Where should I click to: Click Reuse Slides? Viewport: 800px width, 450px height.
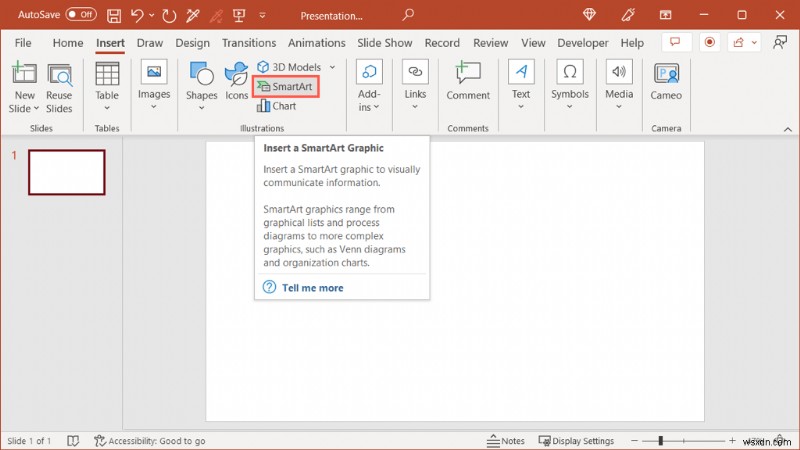(x=59, y=87)
